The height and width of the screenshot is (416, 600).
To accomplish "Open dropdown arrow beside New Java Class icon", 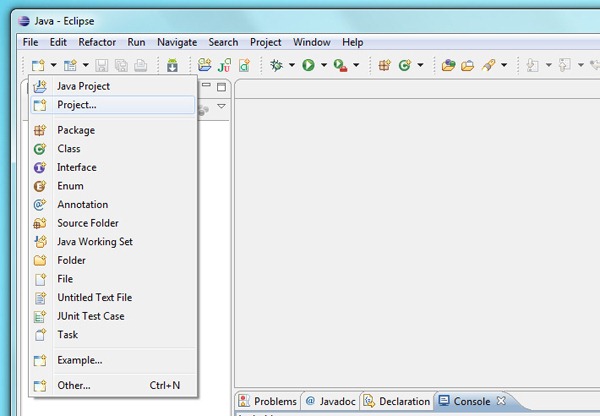I will 421,65.
